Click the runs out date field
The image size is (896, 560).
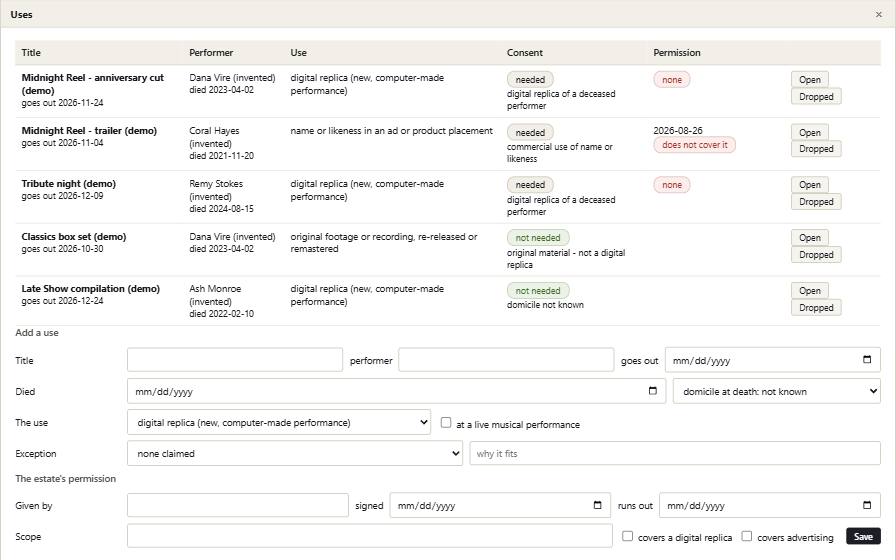(x=770, y=505)
